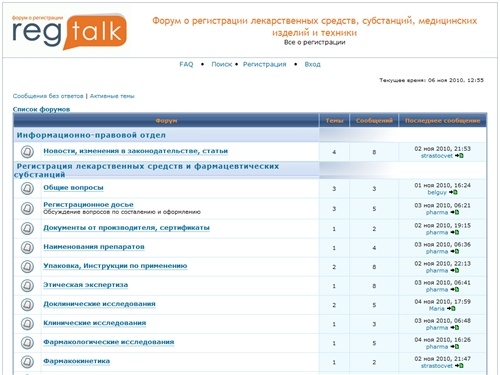Screen dimensions: 500x375
Task: Open Документы от производителя, сертификаты forum
Action: (x=126, y=228)
